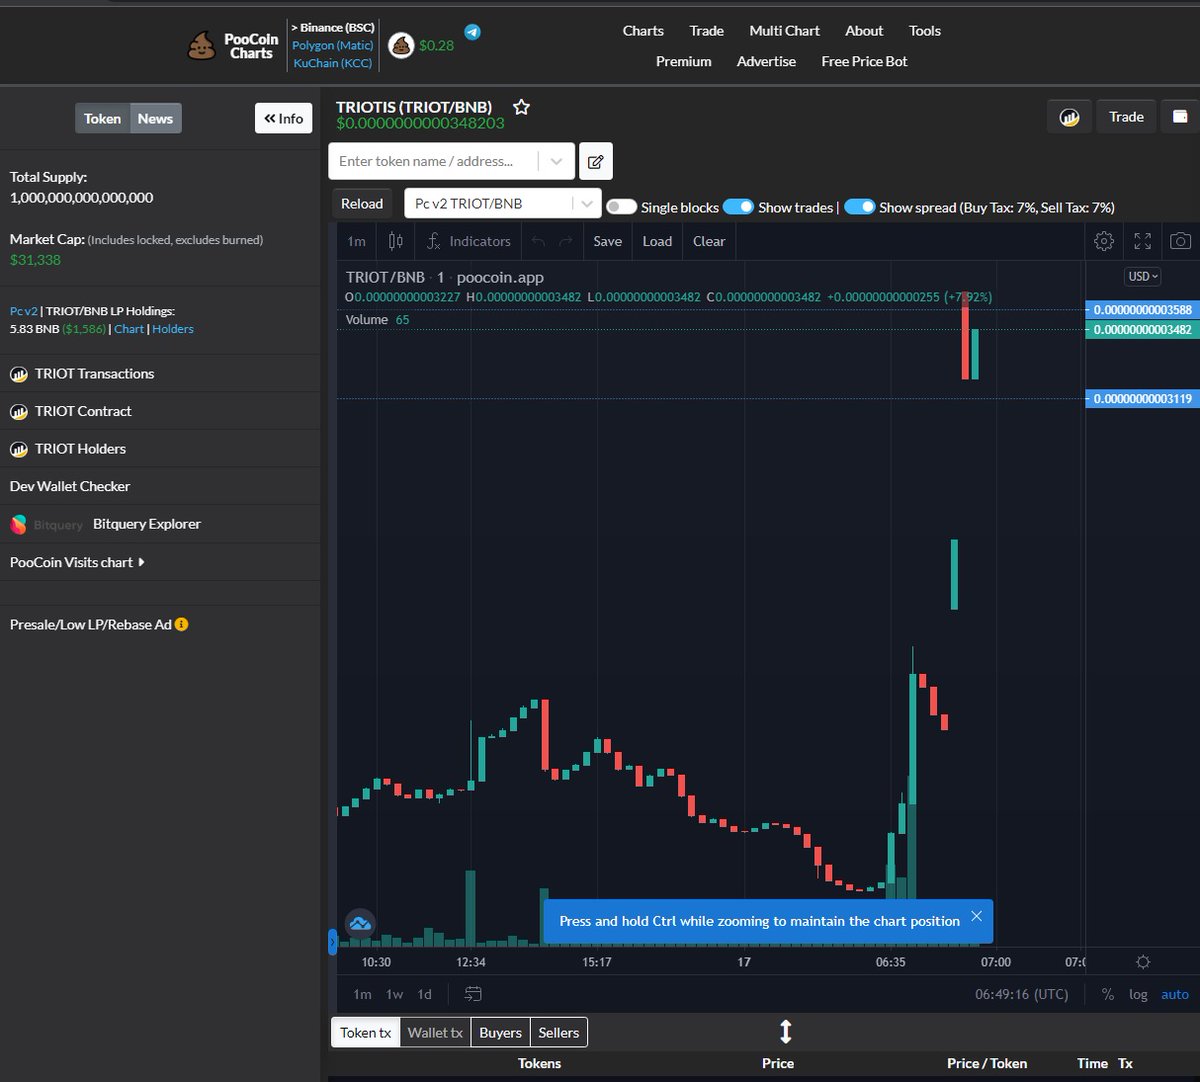Change the candlestick chart style icon
Image resolution: width=1200 pixels, height=1082 pixels.
[396, 241]
